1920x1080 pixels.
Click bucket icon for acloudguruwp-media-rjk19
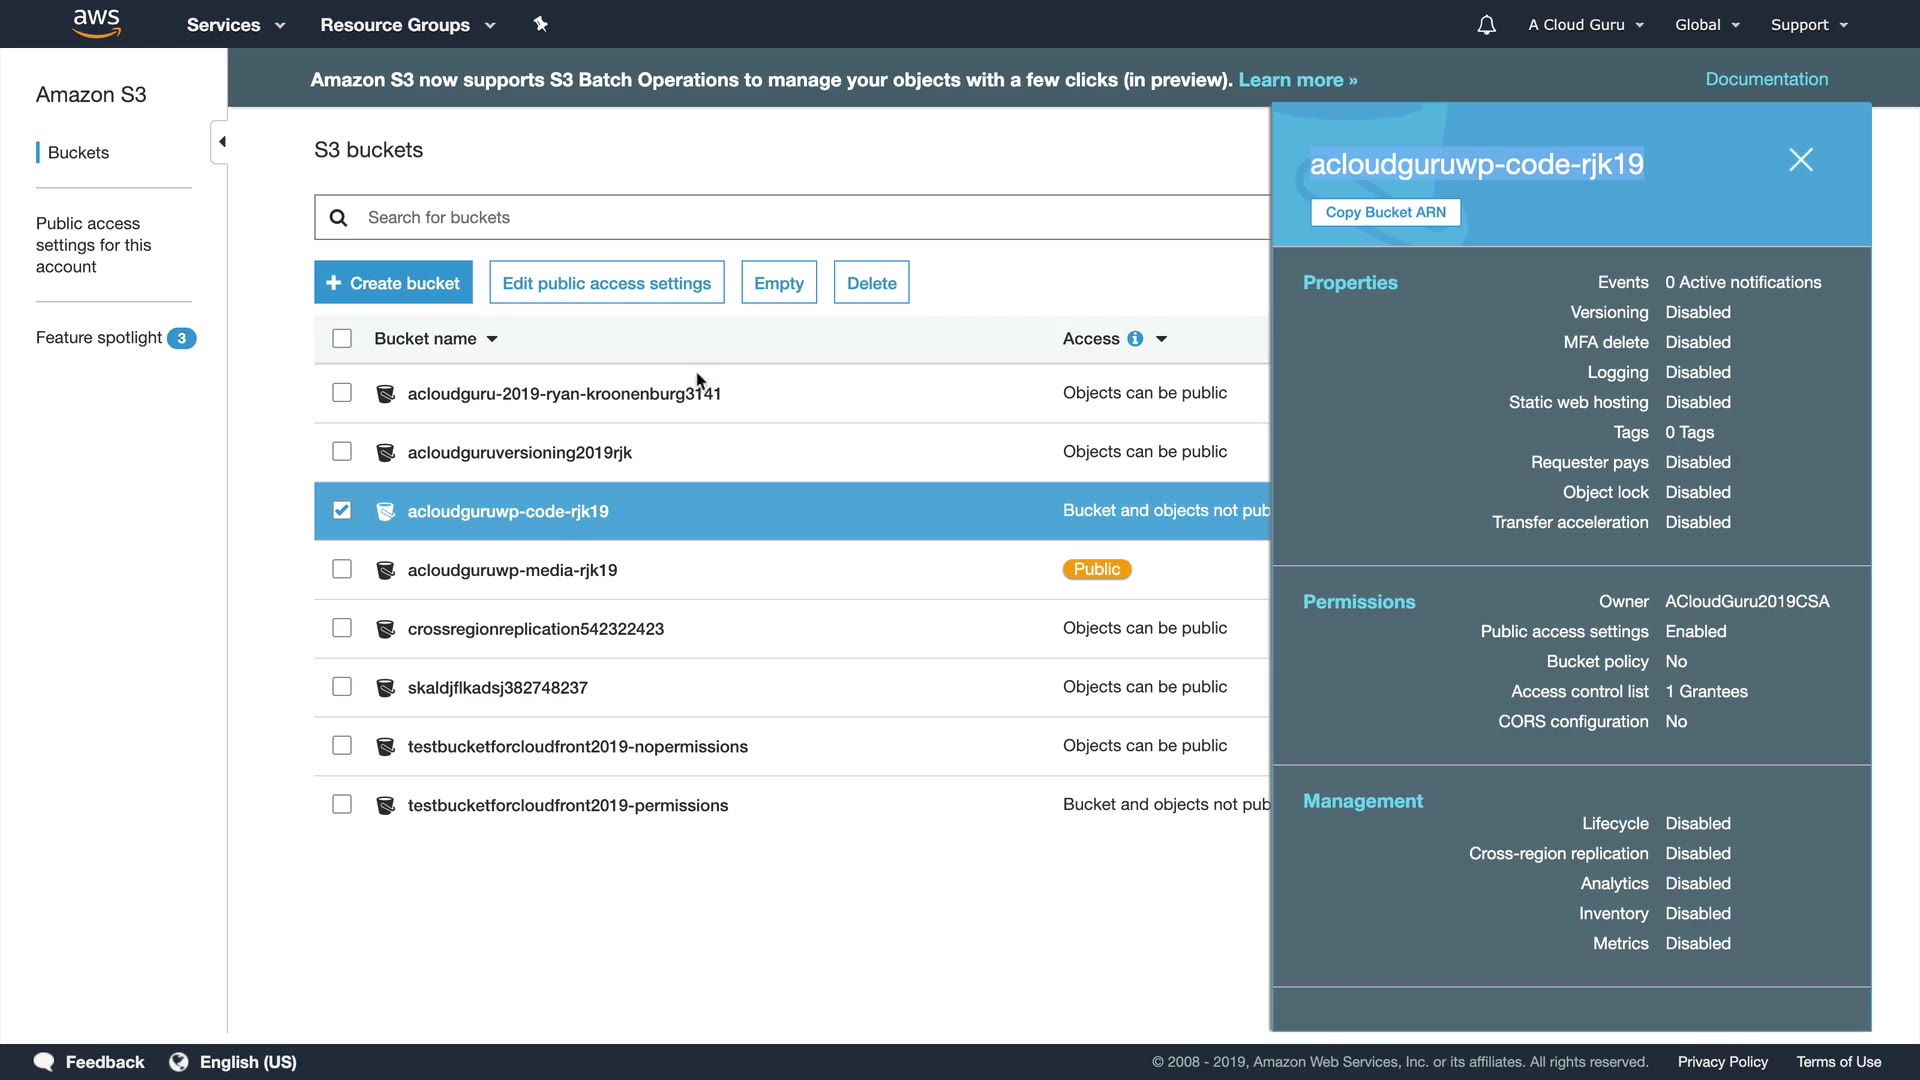(x=385, y=570)
